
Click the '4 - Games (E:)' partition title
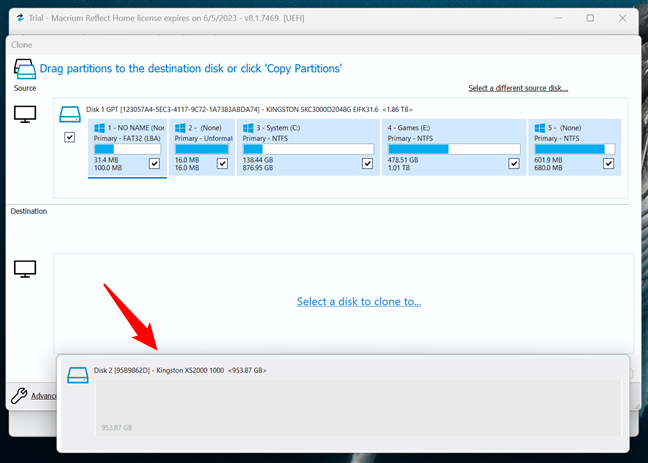(409, 128)
